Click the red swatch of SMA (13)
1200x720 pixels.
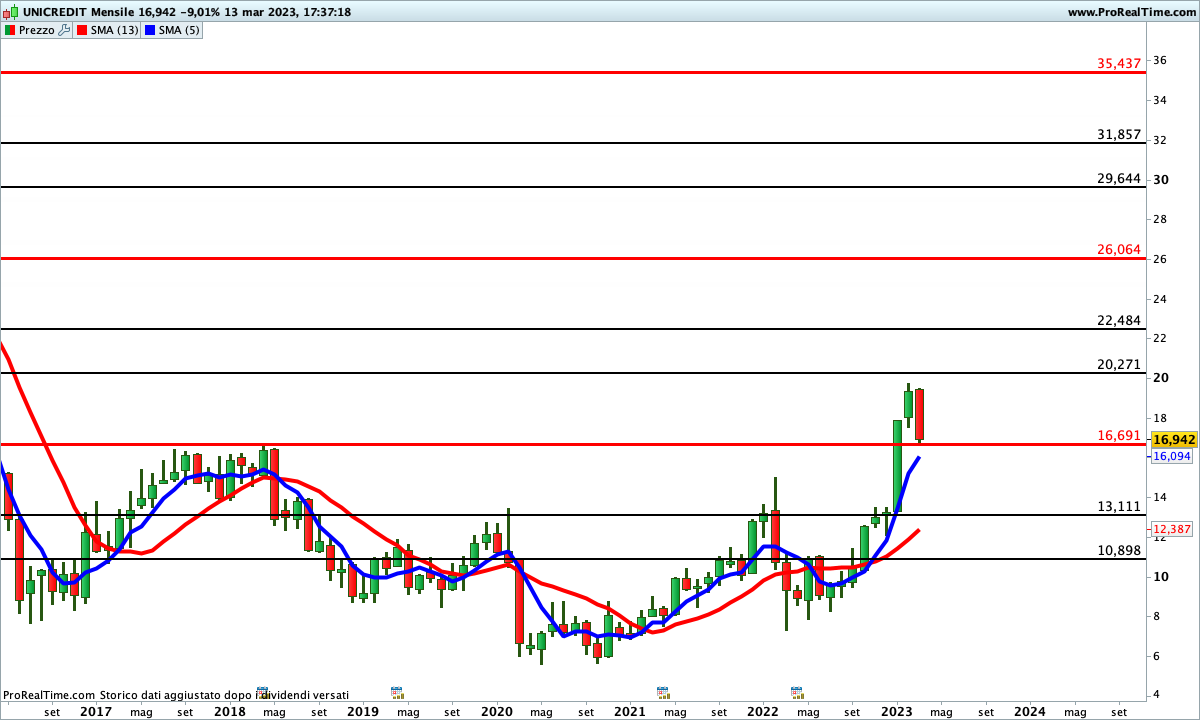coord(83,30)
